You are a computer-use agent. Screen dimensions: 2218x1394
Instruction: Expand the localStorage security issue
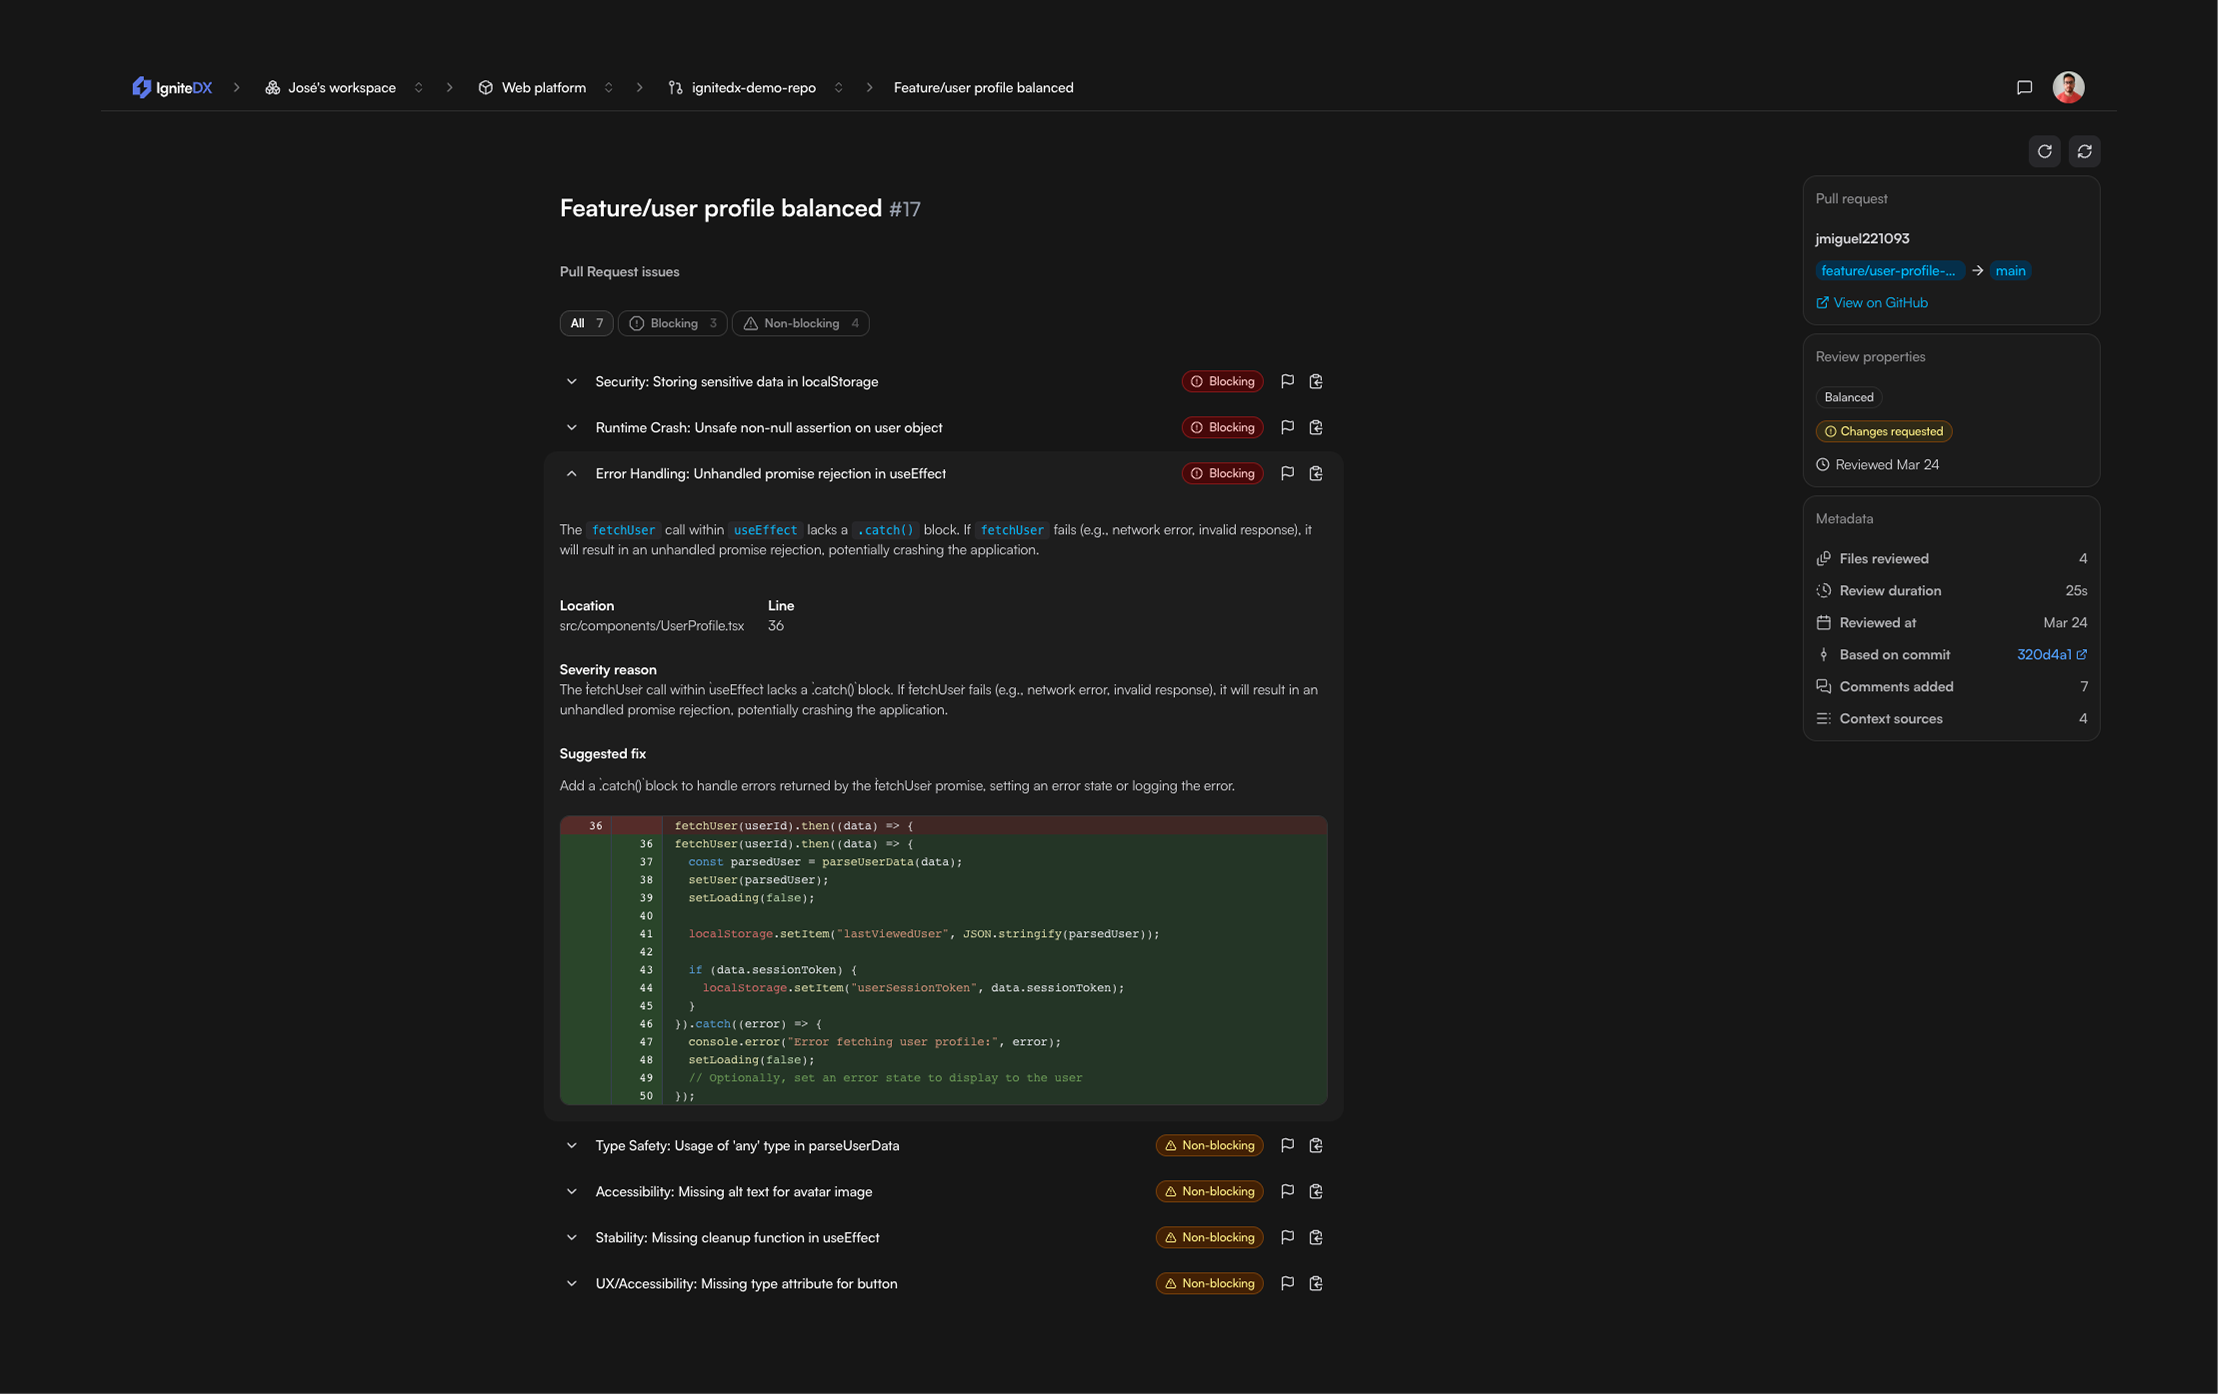(571, 382)
